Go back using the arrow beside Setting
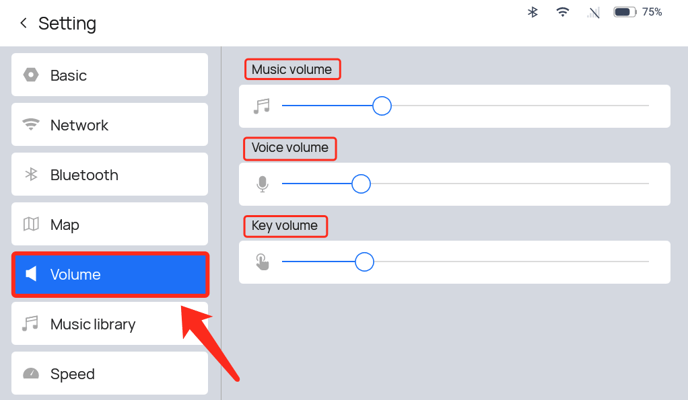The height and width of the screenshot is (400, 688). [24, 23]
